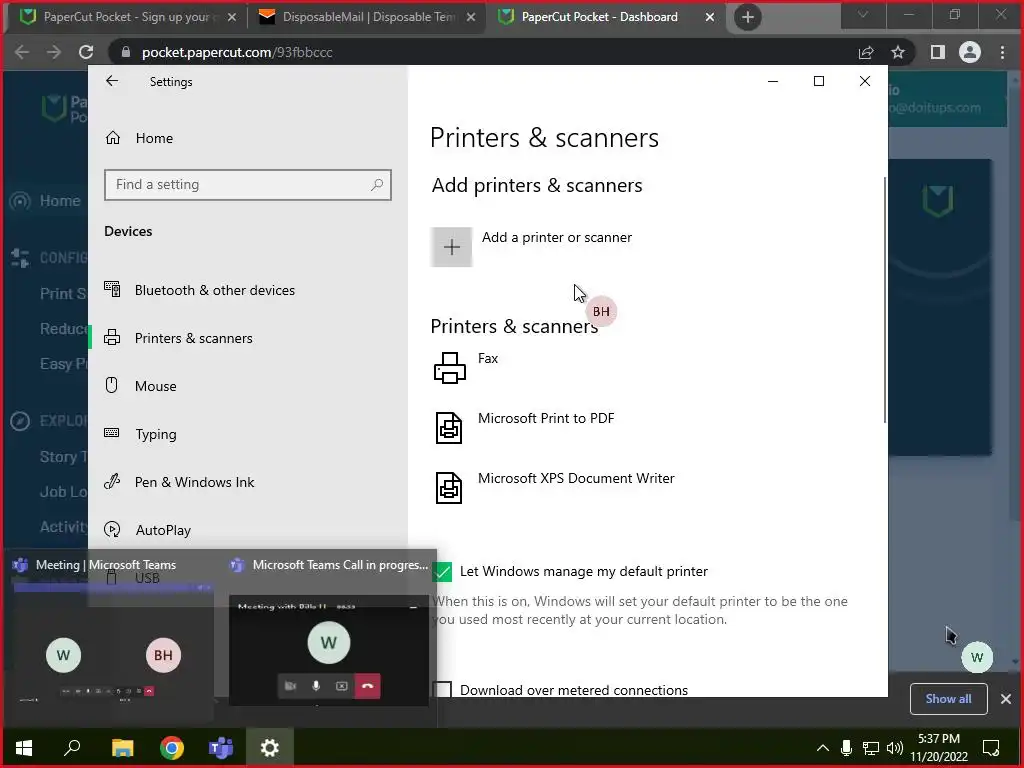Click the tray microphone icon
1024x768 pixels.
(846, 748)
